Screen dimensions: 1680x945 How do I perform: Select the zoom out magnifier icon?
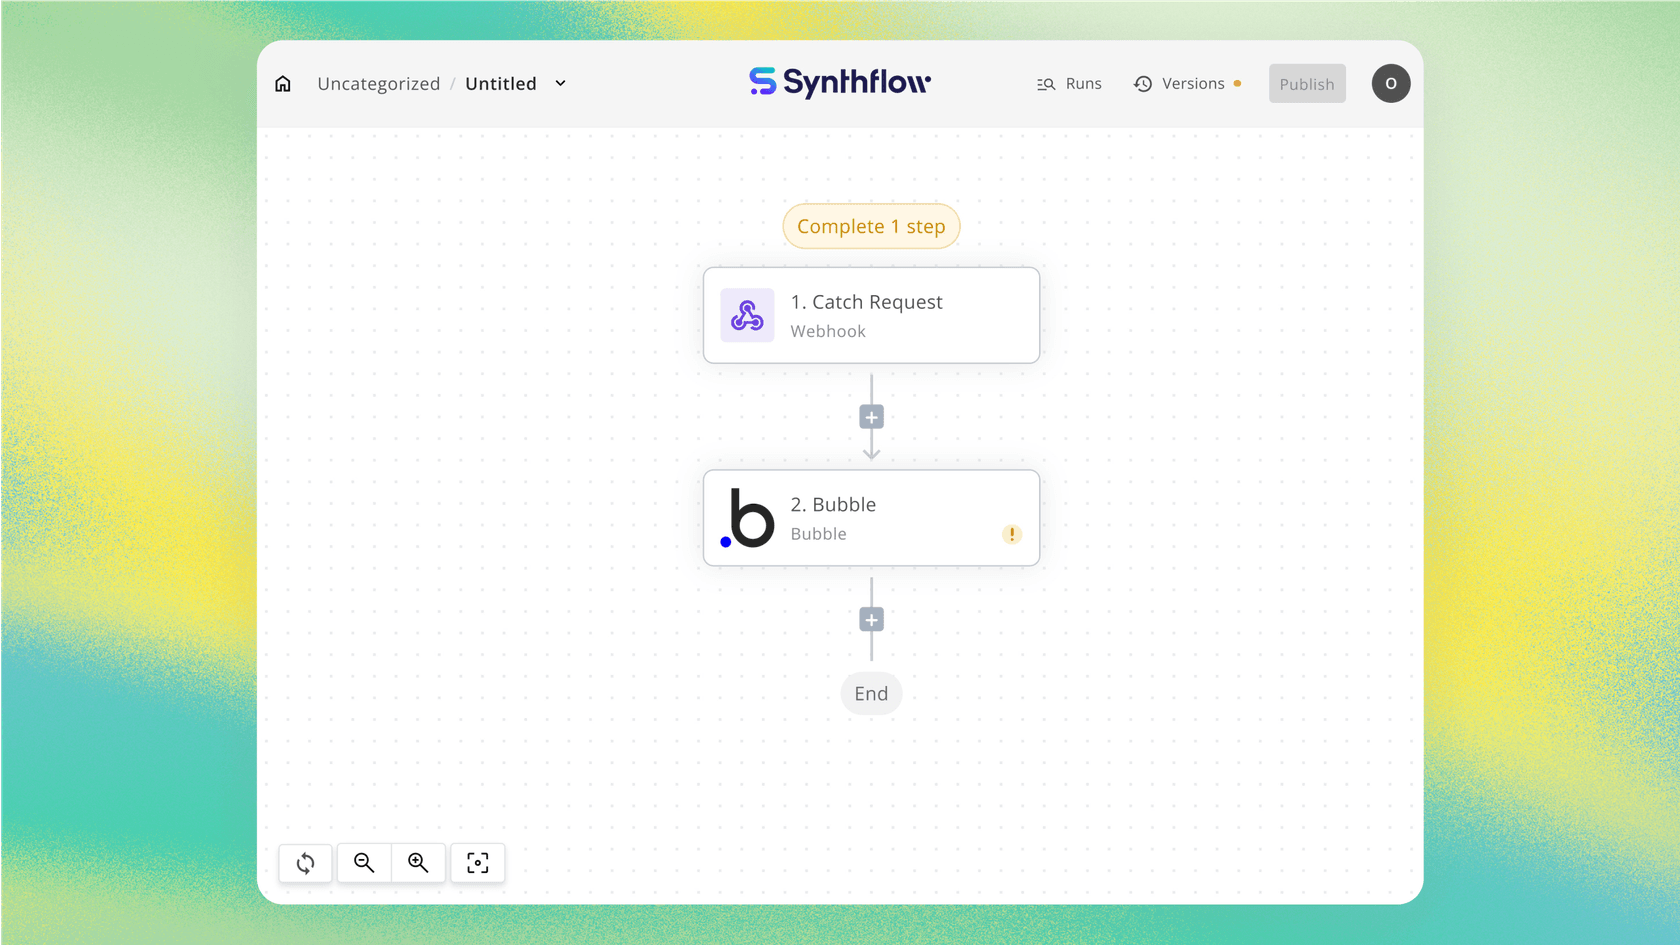363,862
